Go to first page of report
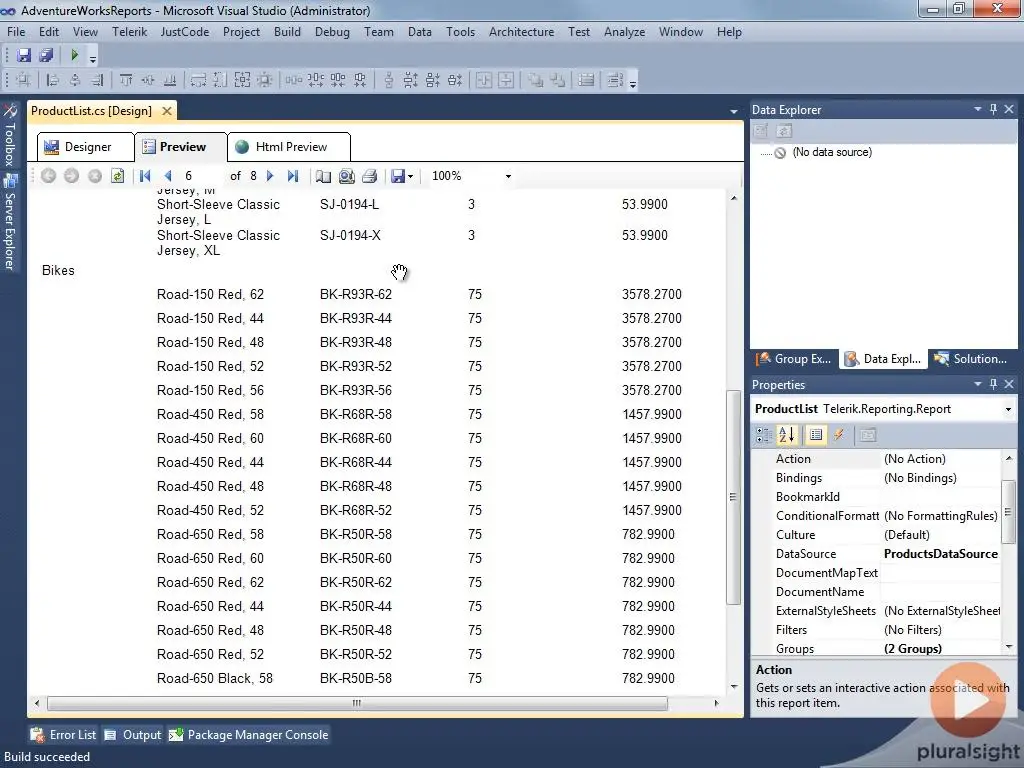1024x768 pixels. pyautogui.click(x=145, y=176)
